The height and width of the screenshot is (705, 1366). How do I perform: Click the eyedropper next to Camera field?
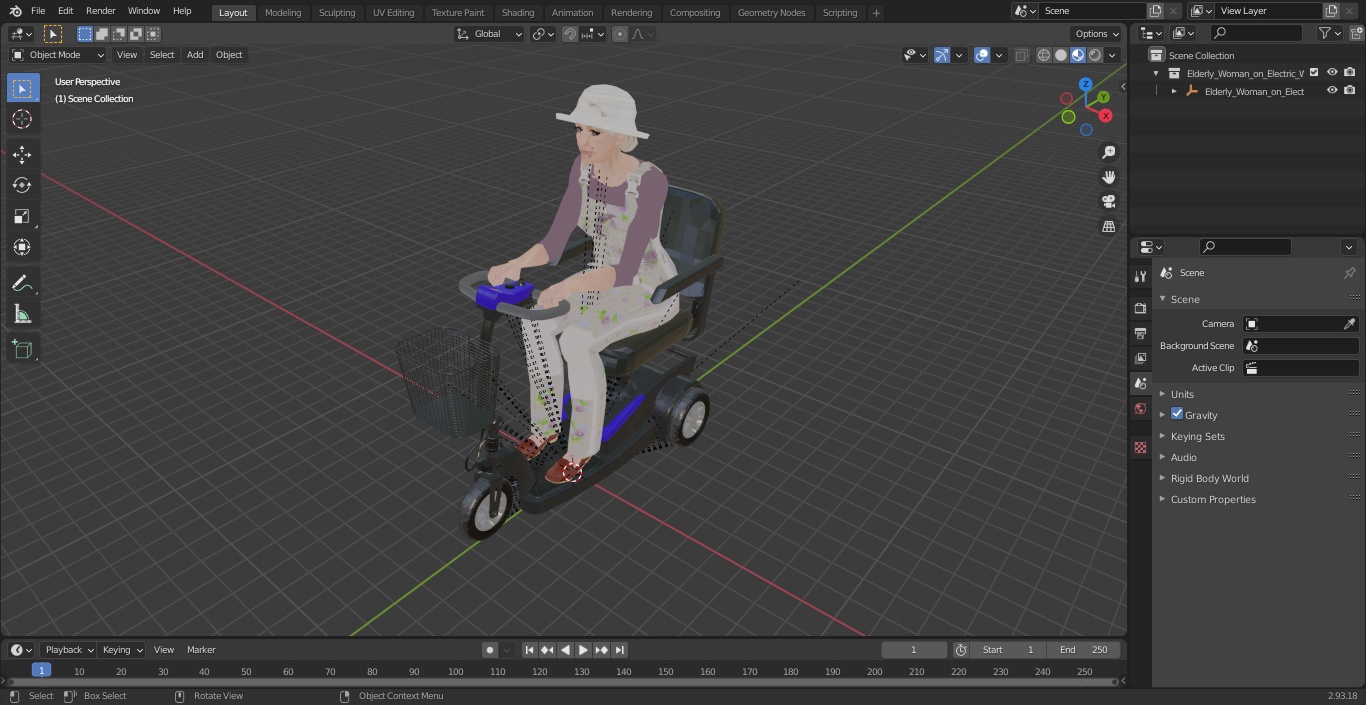[1349, 324]
